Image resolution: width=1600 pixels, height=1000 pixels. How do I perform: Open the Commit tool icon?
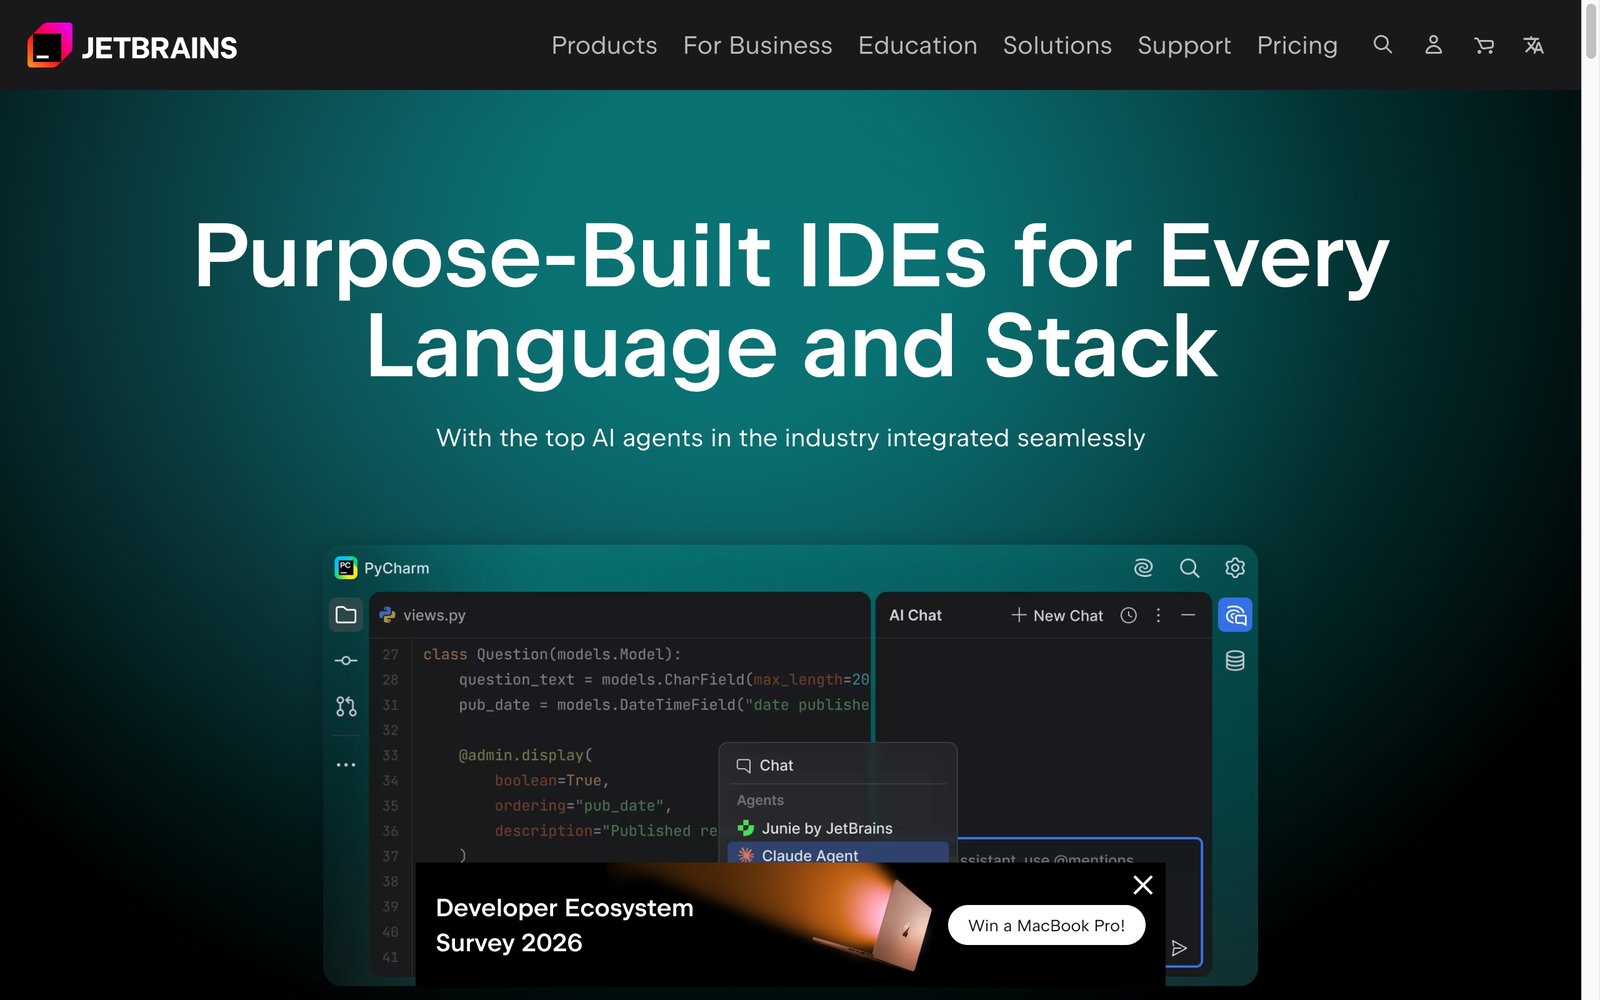pyautogui.click(x=346, y=660)
